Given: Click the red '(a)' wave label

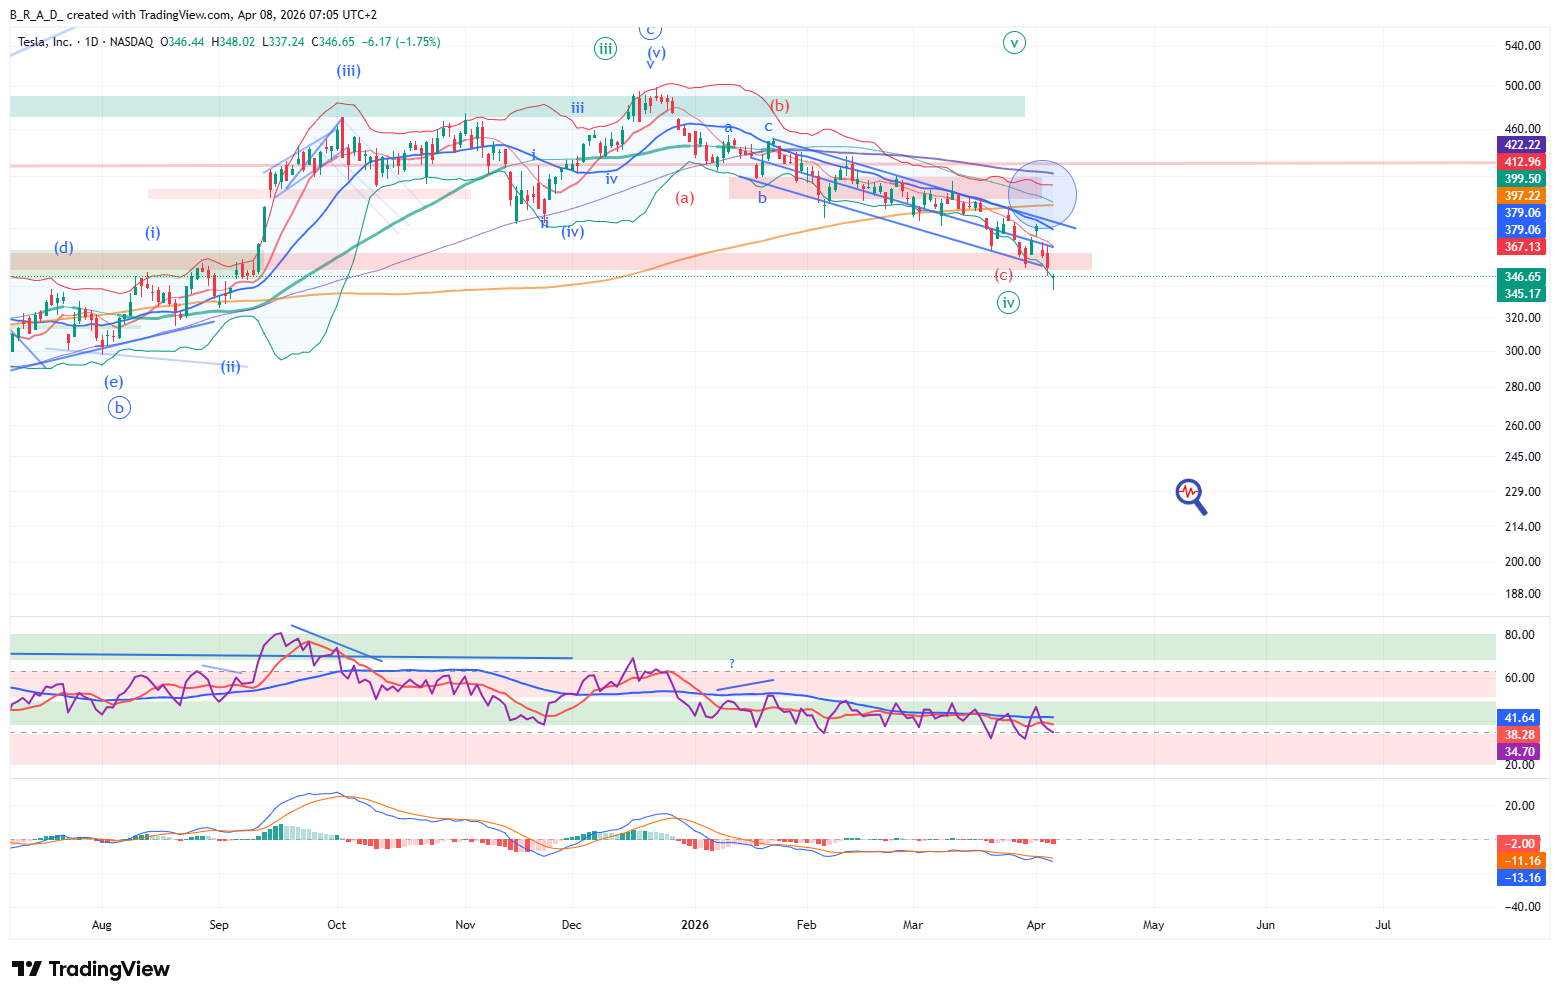Looking at the screenshot, I should click(x=684, y=198).
